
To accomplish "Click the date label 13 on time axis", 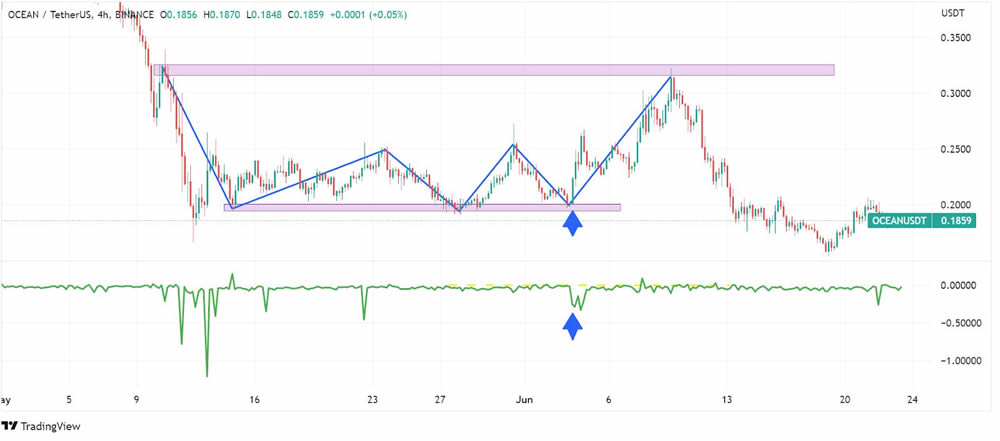I will [727, 400].
